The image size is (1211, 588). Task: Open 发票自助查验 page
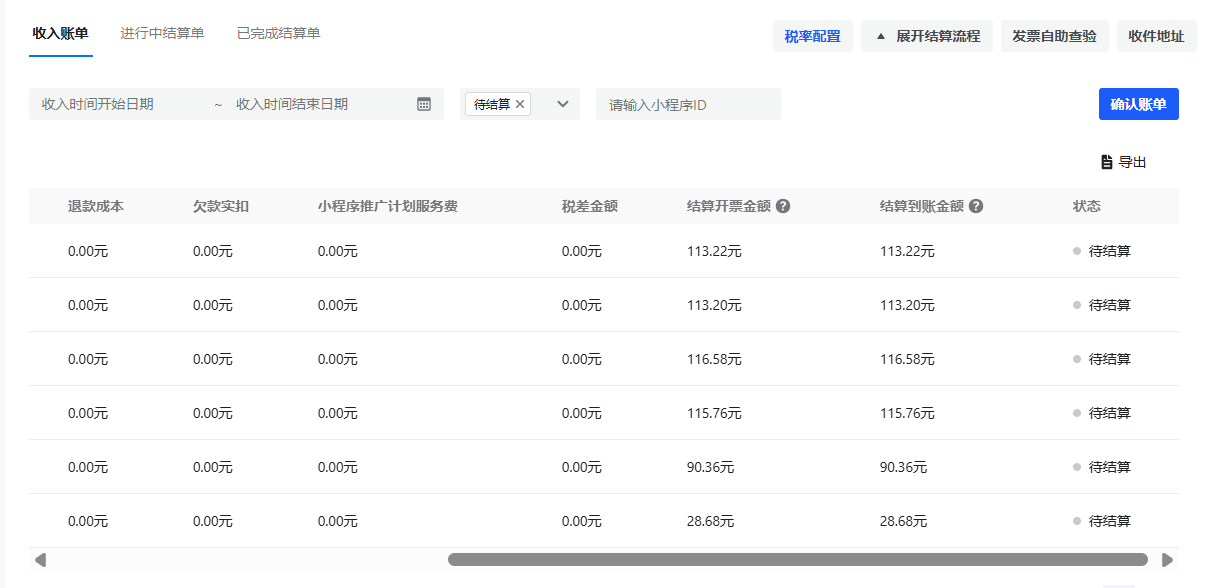point(1054,36)
